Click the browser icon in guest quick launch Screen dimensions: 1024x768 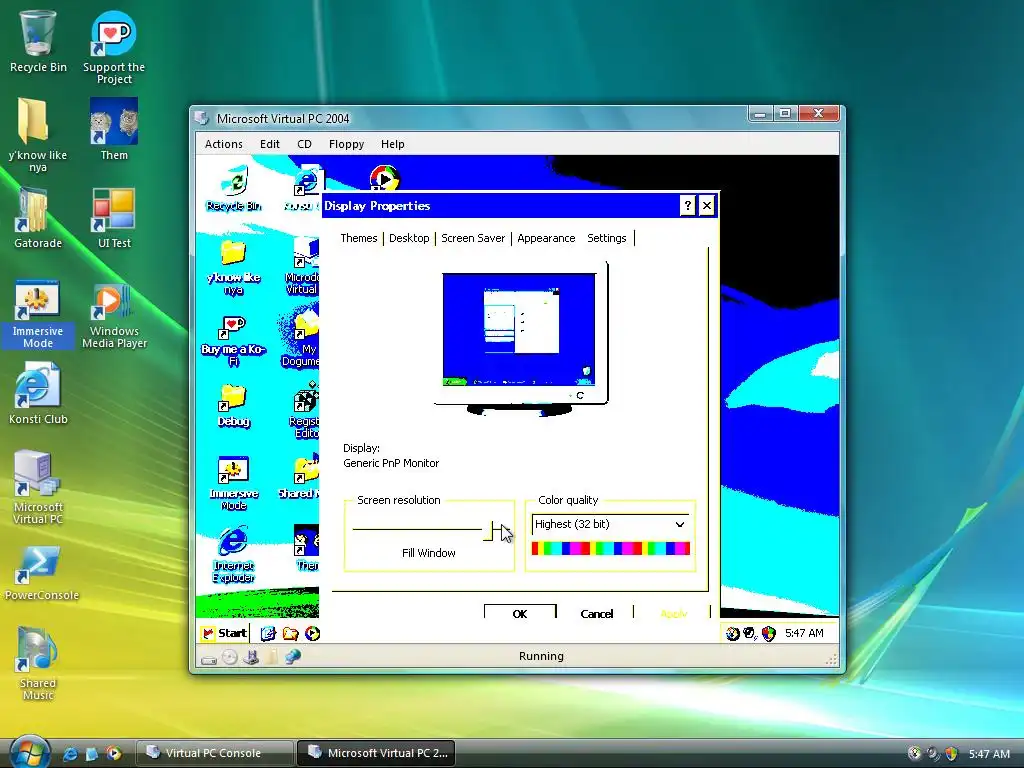[268, 633]
